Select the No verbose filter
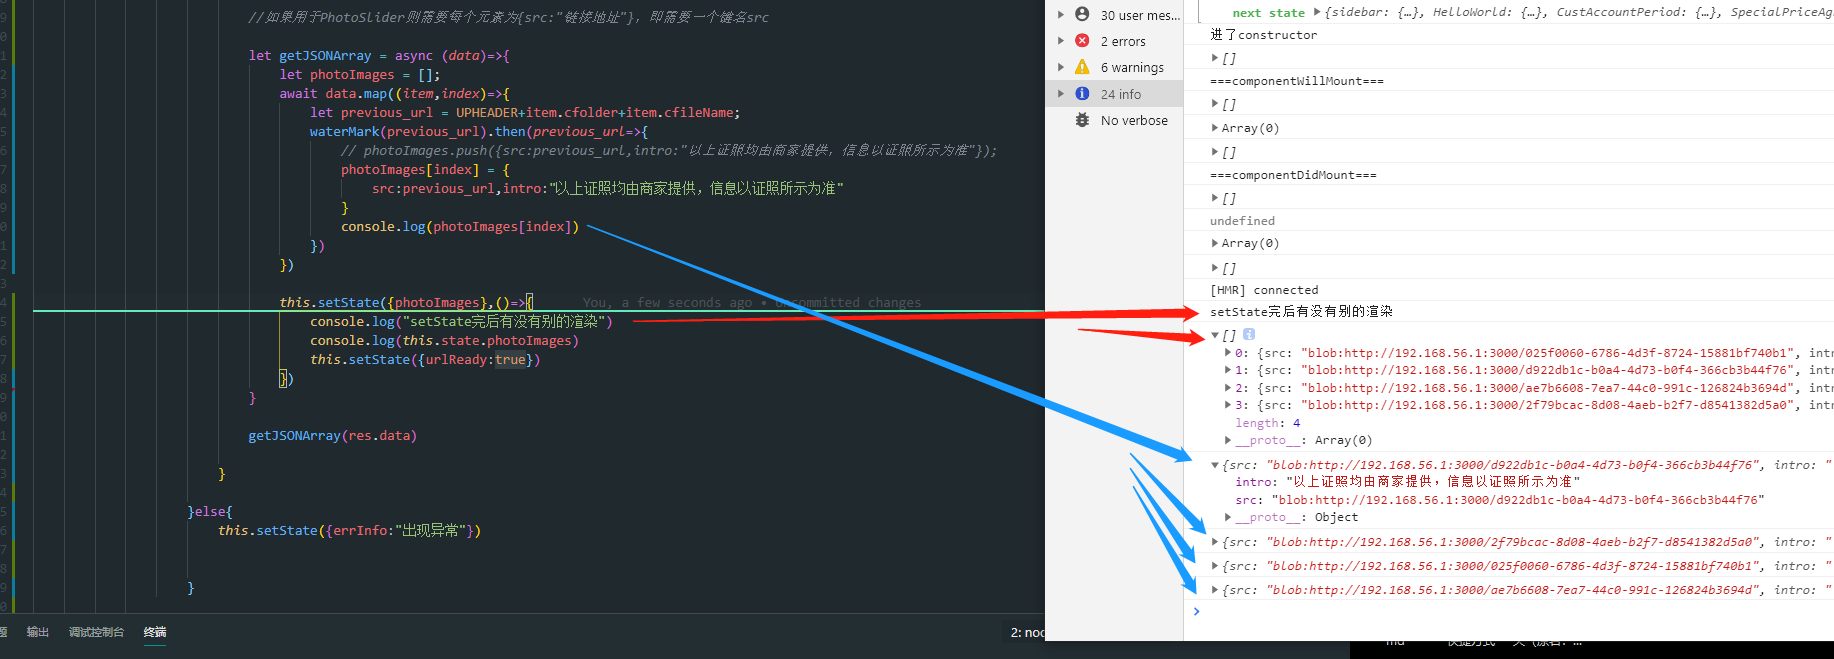 (x=1133, y=120)
